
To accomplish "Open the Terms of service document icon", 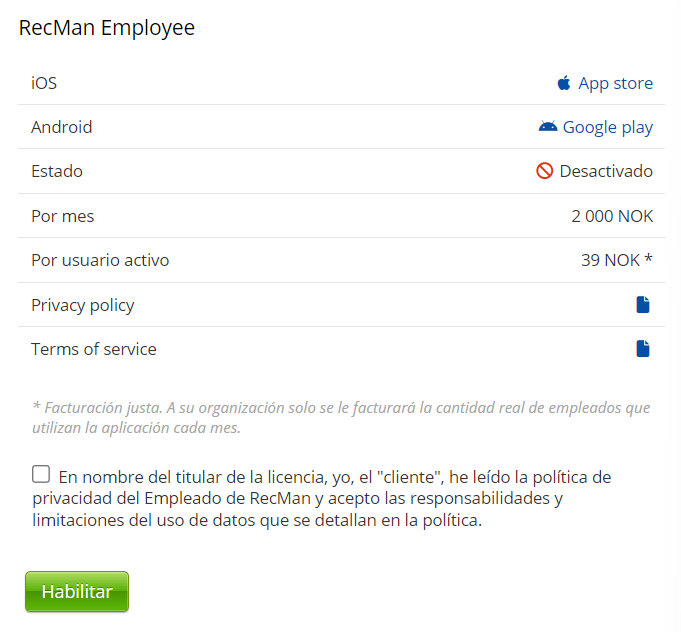I will coord(643,349).
